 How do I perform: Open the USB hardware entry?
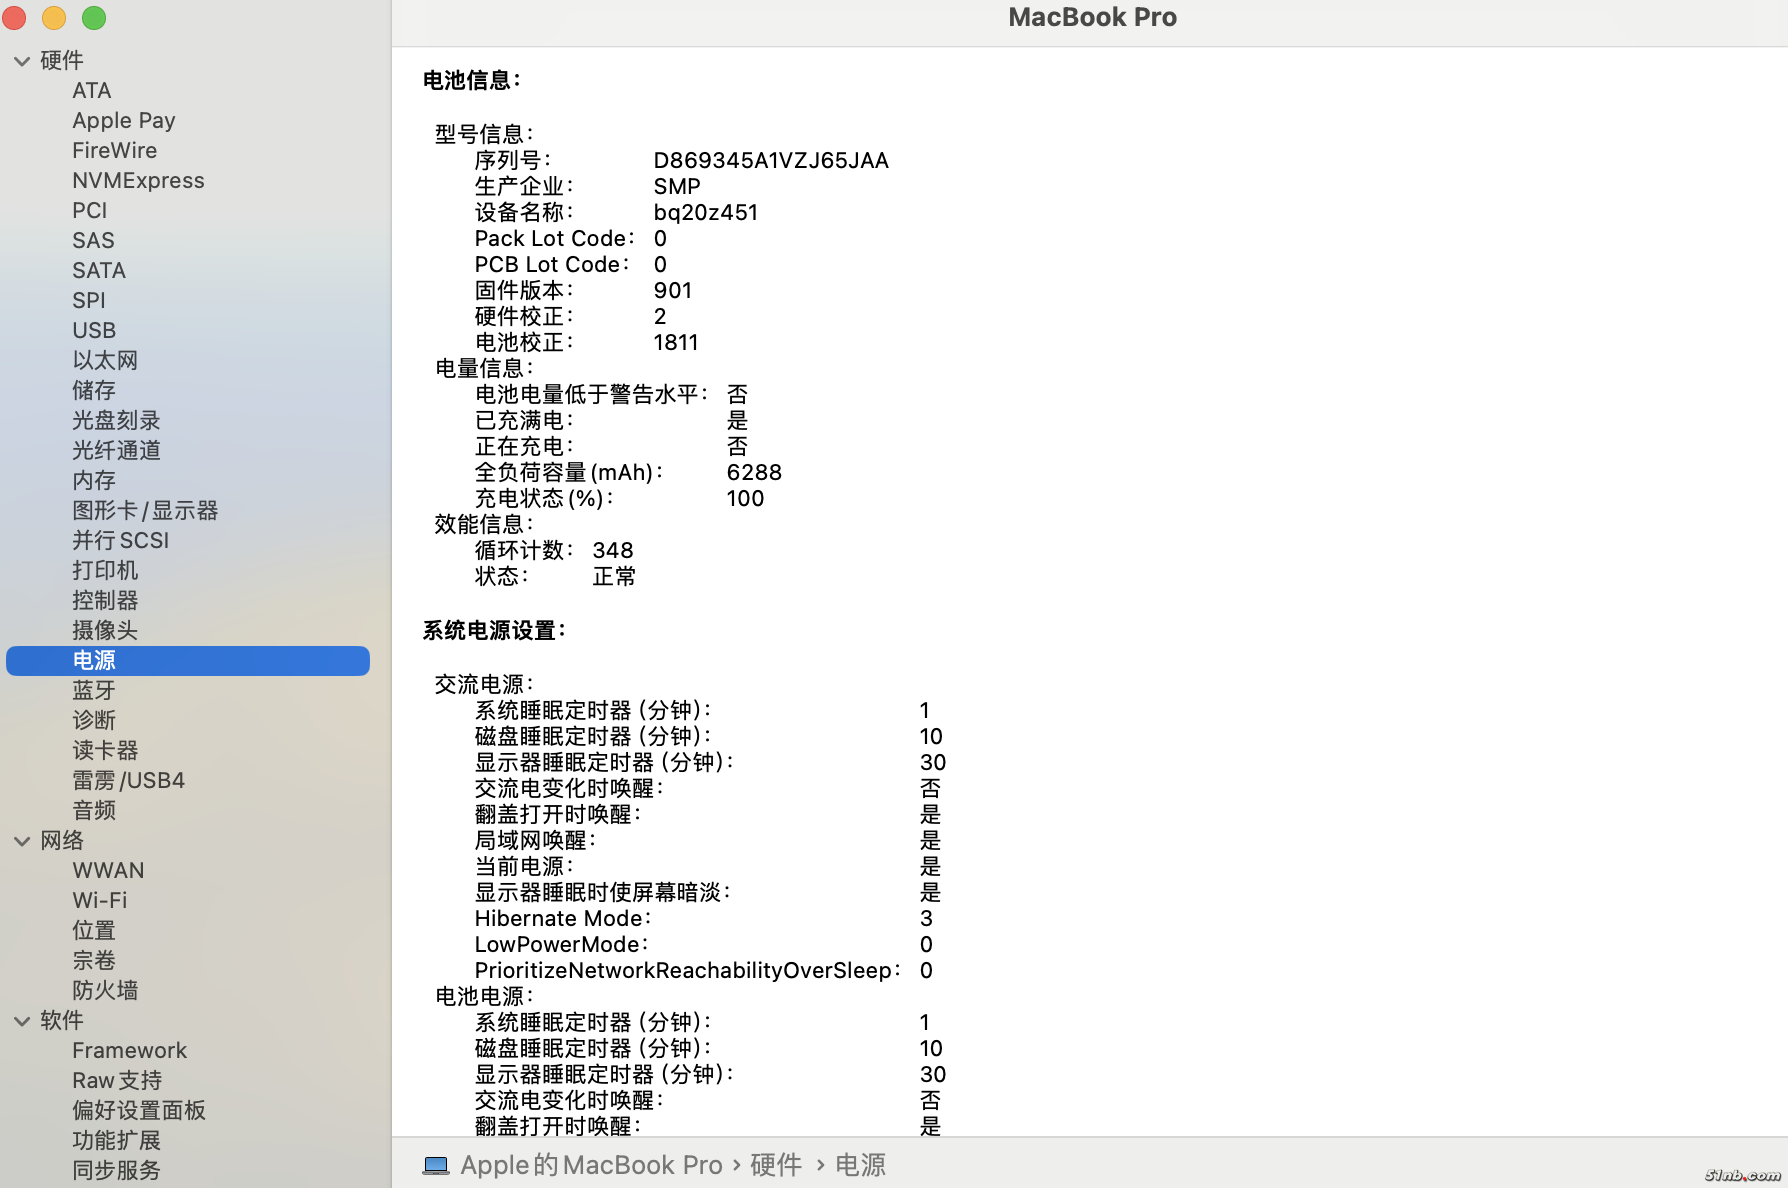94,330
